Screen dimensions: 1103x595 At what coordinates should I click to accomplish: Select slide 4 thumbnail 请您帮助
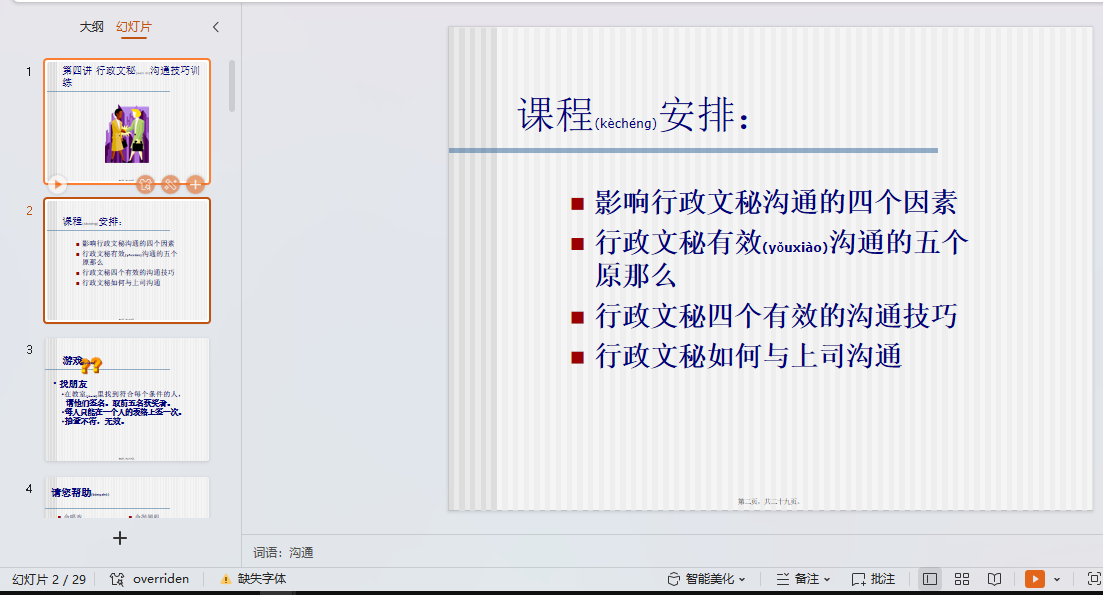pyautogui.click(x=127, y=497)
